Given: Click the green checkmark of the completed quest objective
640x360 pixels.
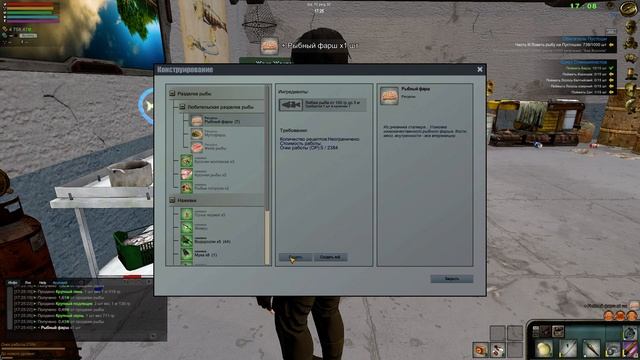Looking at the screenshot, I should click(x=611, y=69).
